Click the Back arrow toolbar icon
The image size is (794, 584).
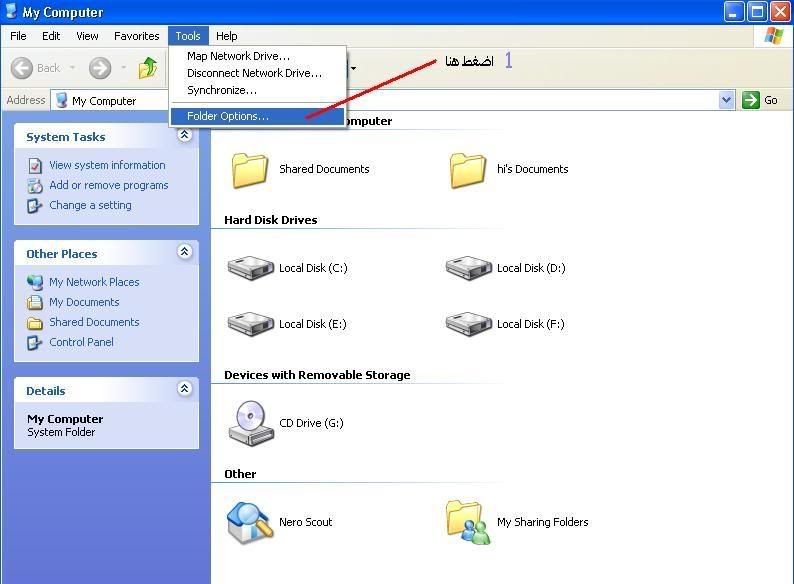point(22,68)
